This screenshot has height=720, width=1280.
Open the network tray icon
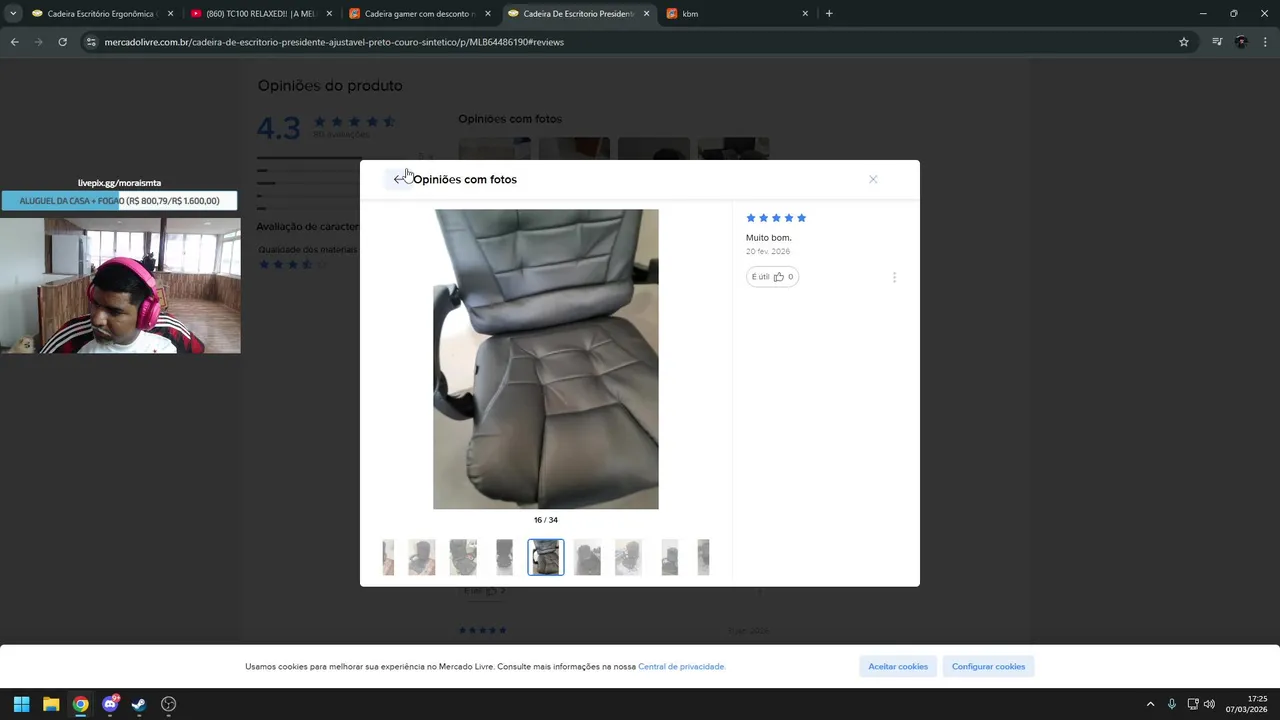[1193, 704]
